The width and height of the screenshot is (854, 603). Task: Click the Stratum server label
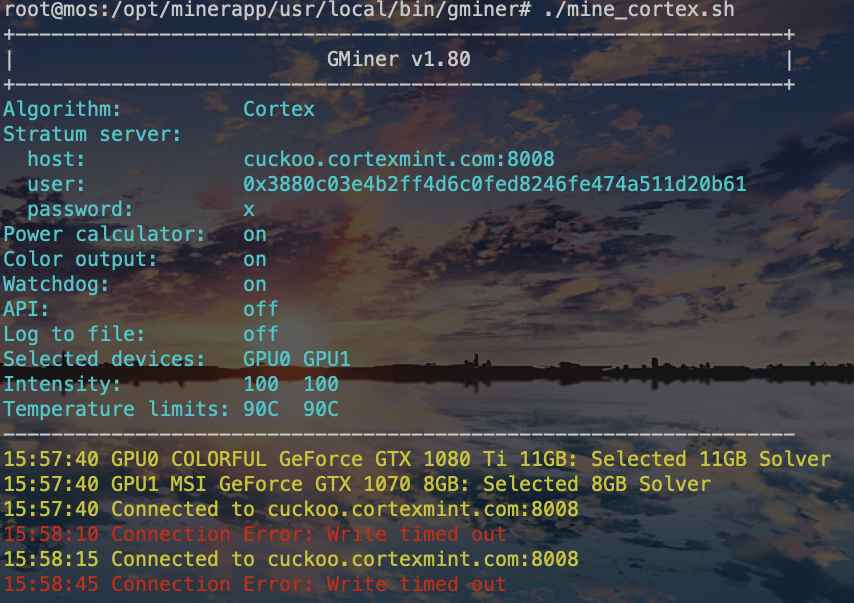[92, 134]
